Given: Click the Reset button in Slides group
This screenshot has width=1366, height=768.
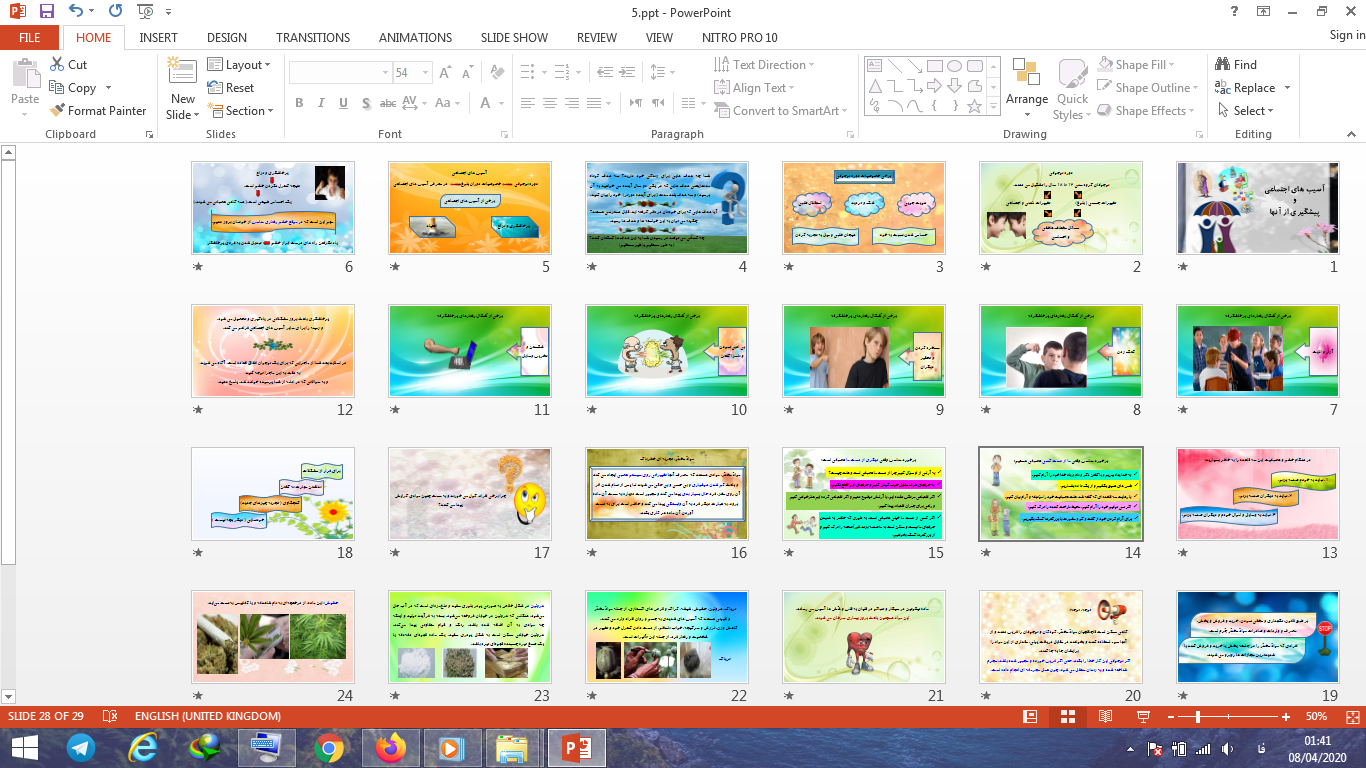Looking at the screenshot, I should click(x=232, y=88).
